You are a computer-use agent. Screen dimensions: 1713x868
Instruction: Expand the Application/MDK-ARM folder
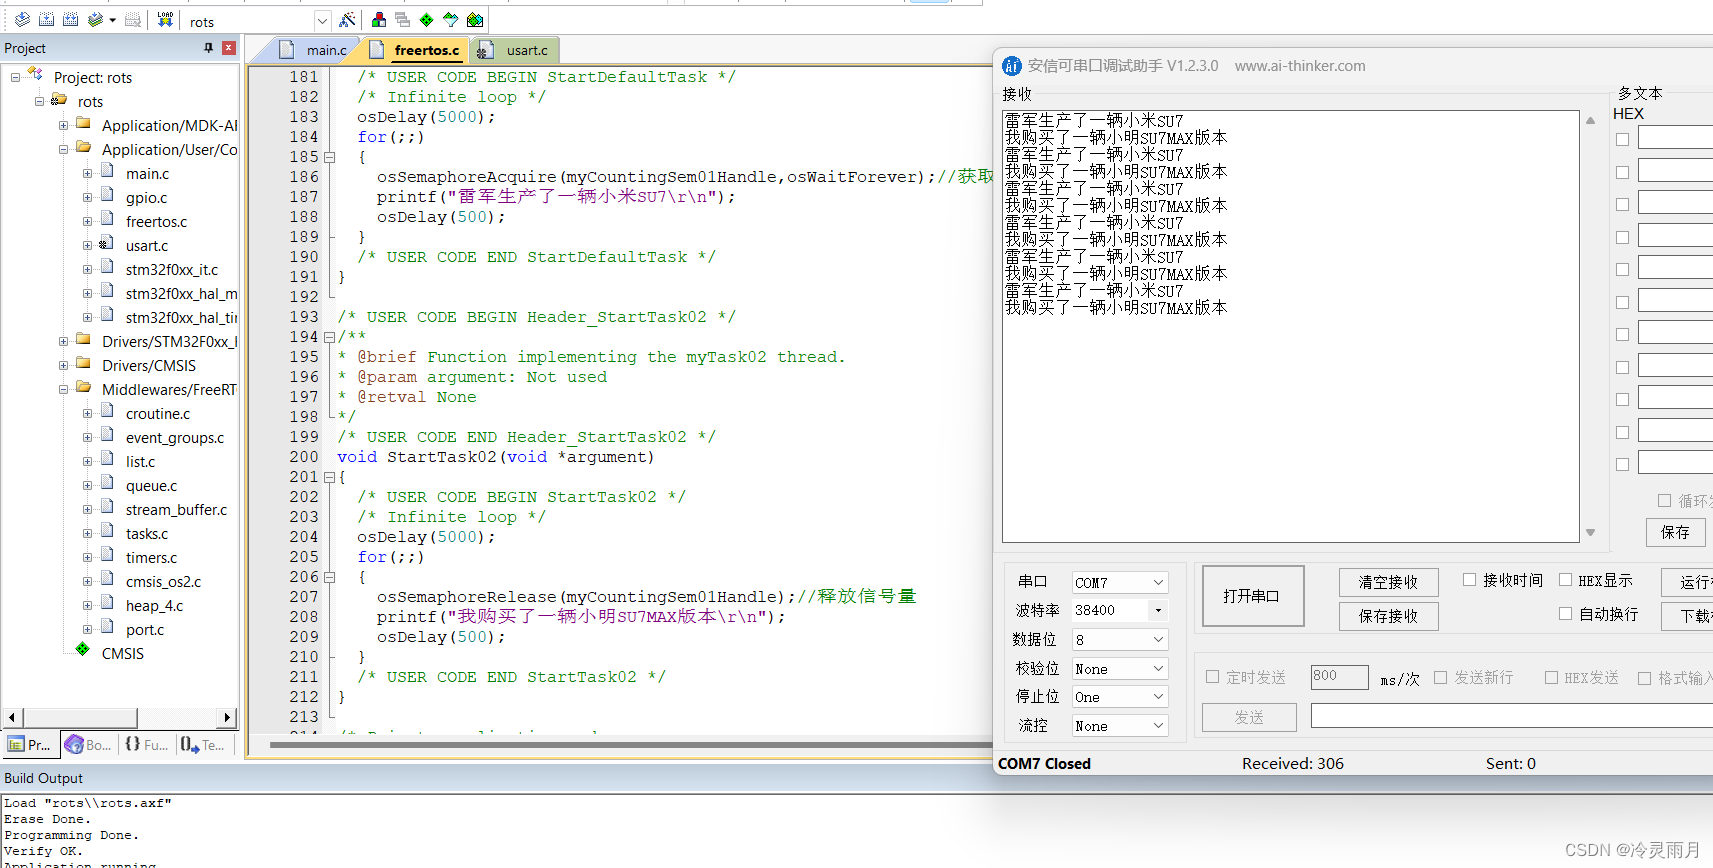[63, 126]
